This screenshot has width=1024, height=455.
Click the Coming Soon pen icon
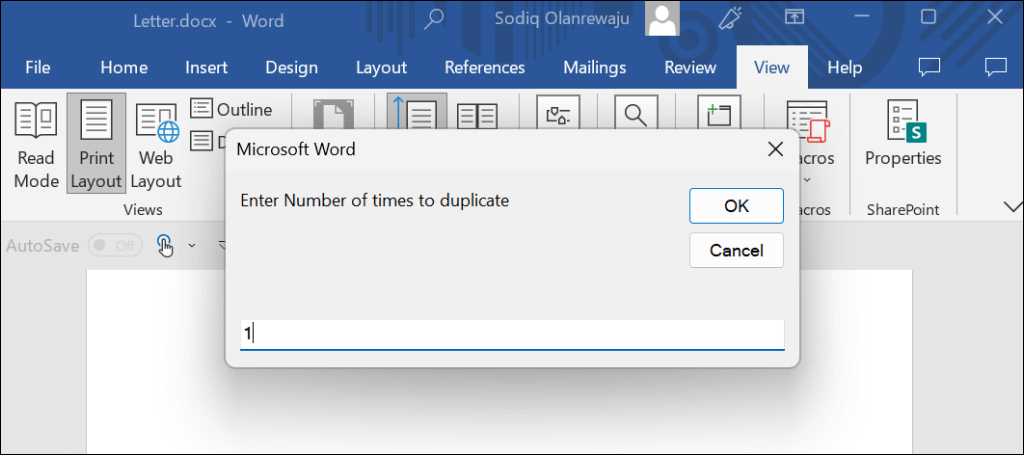tap(727, 18)
